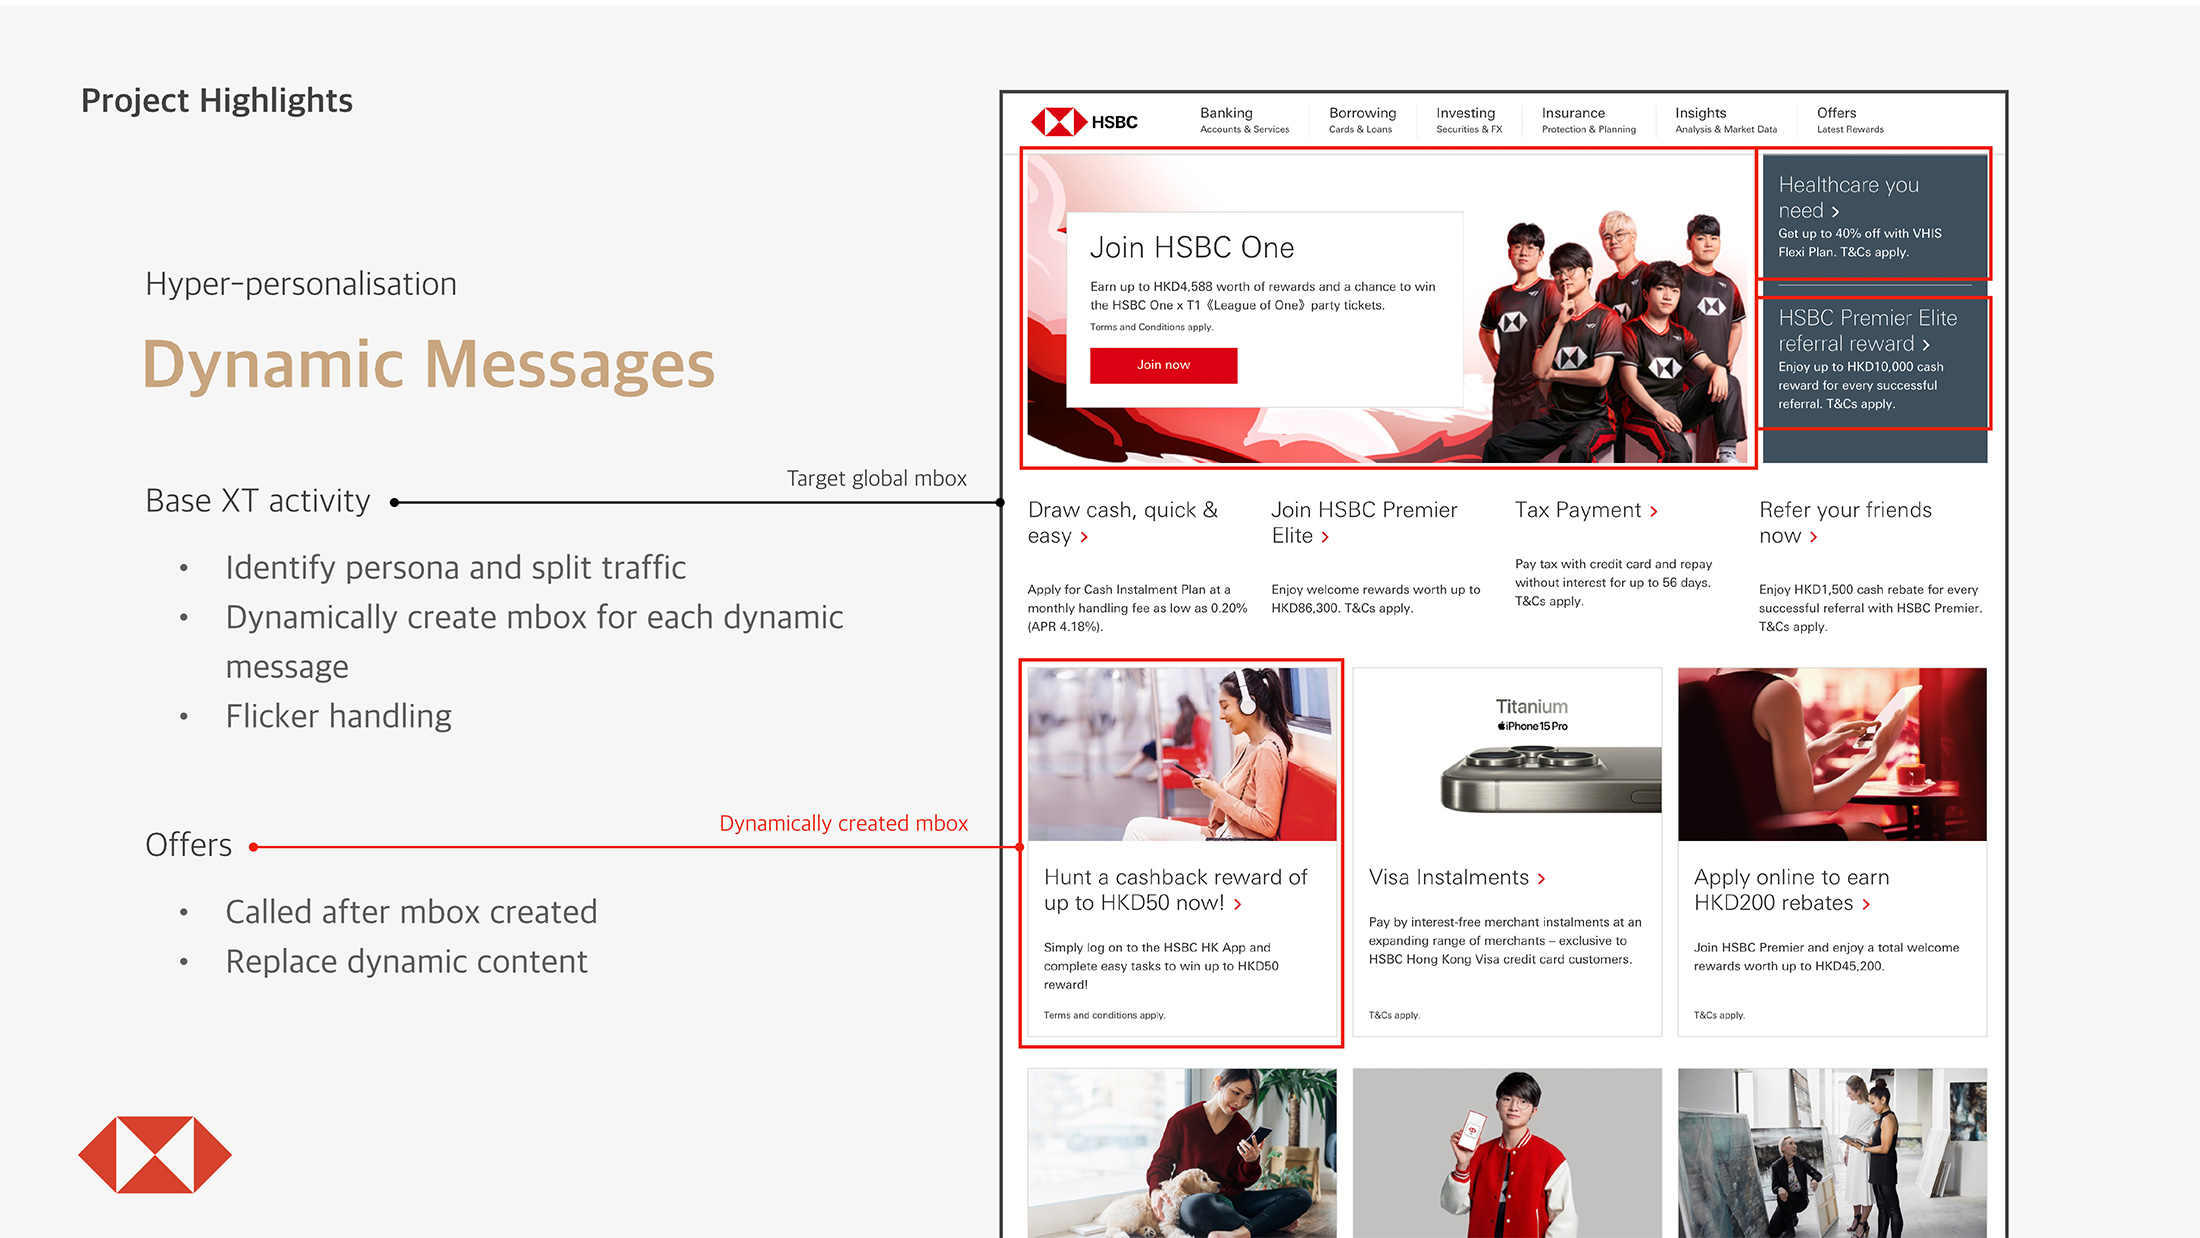Click the Titanium iPhone 15 Pro image
Screen dimensions: 2200x1238
tap(1507, 755)
